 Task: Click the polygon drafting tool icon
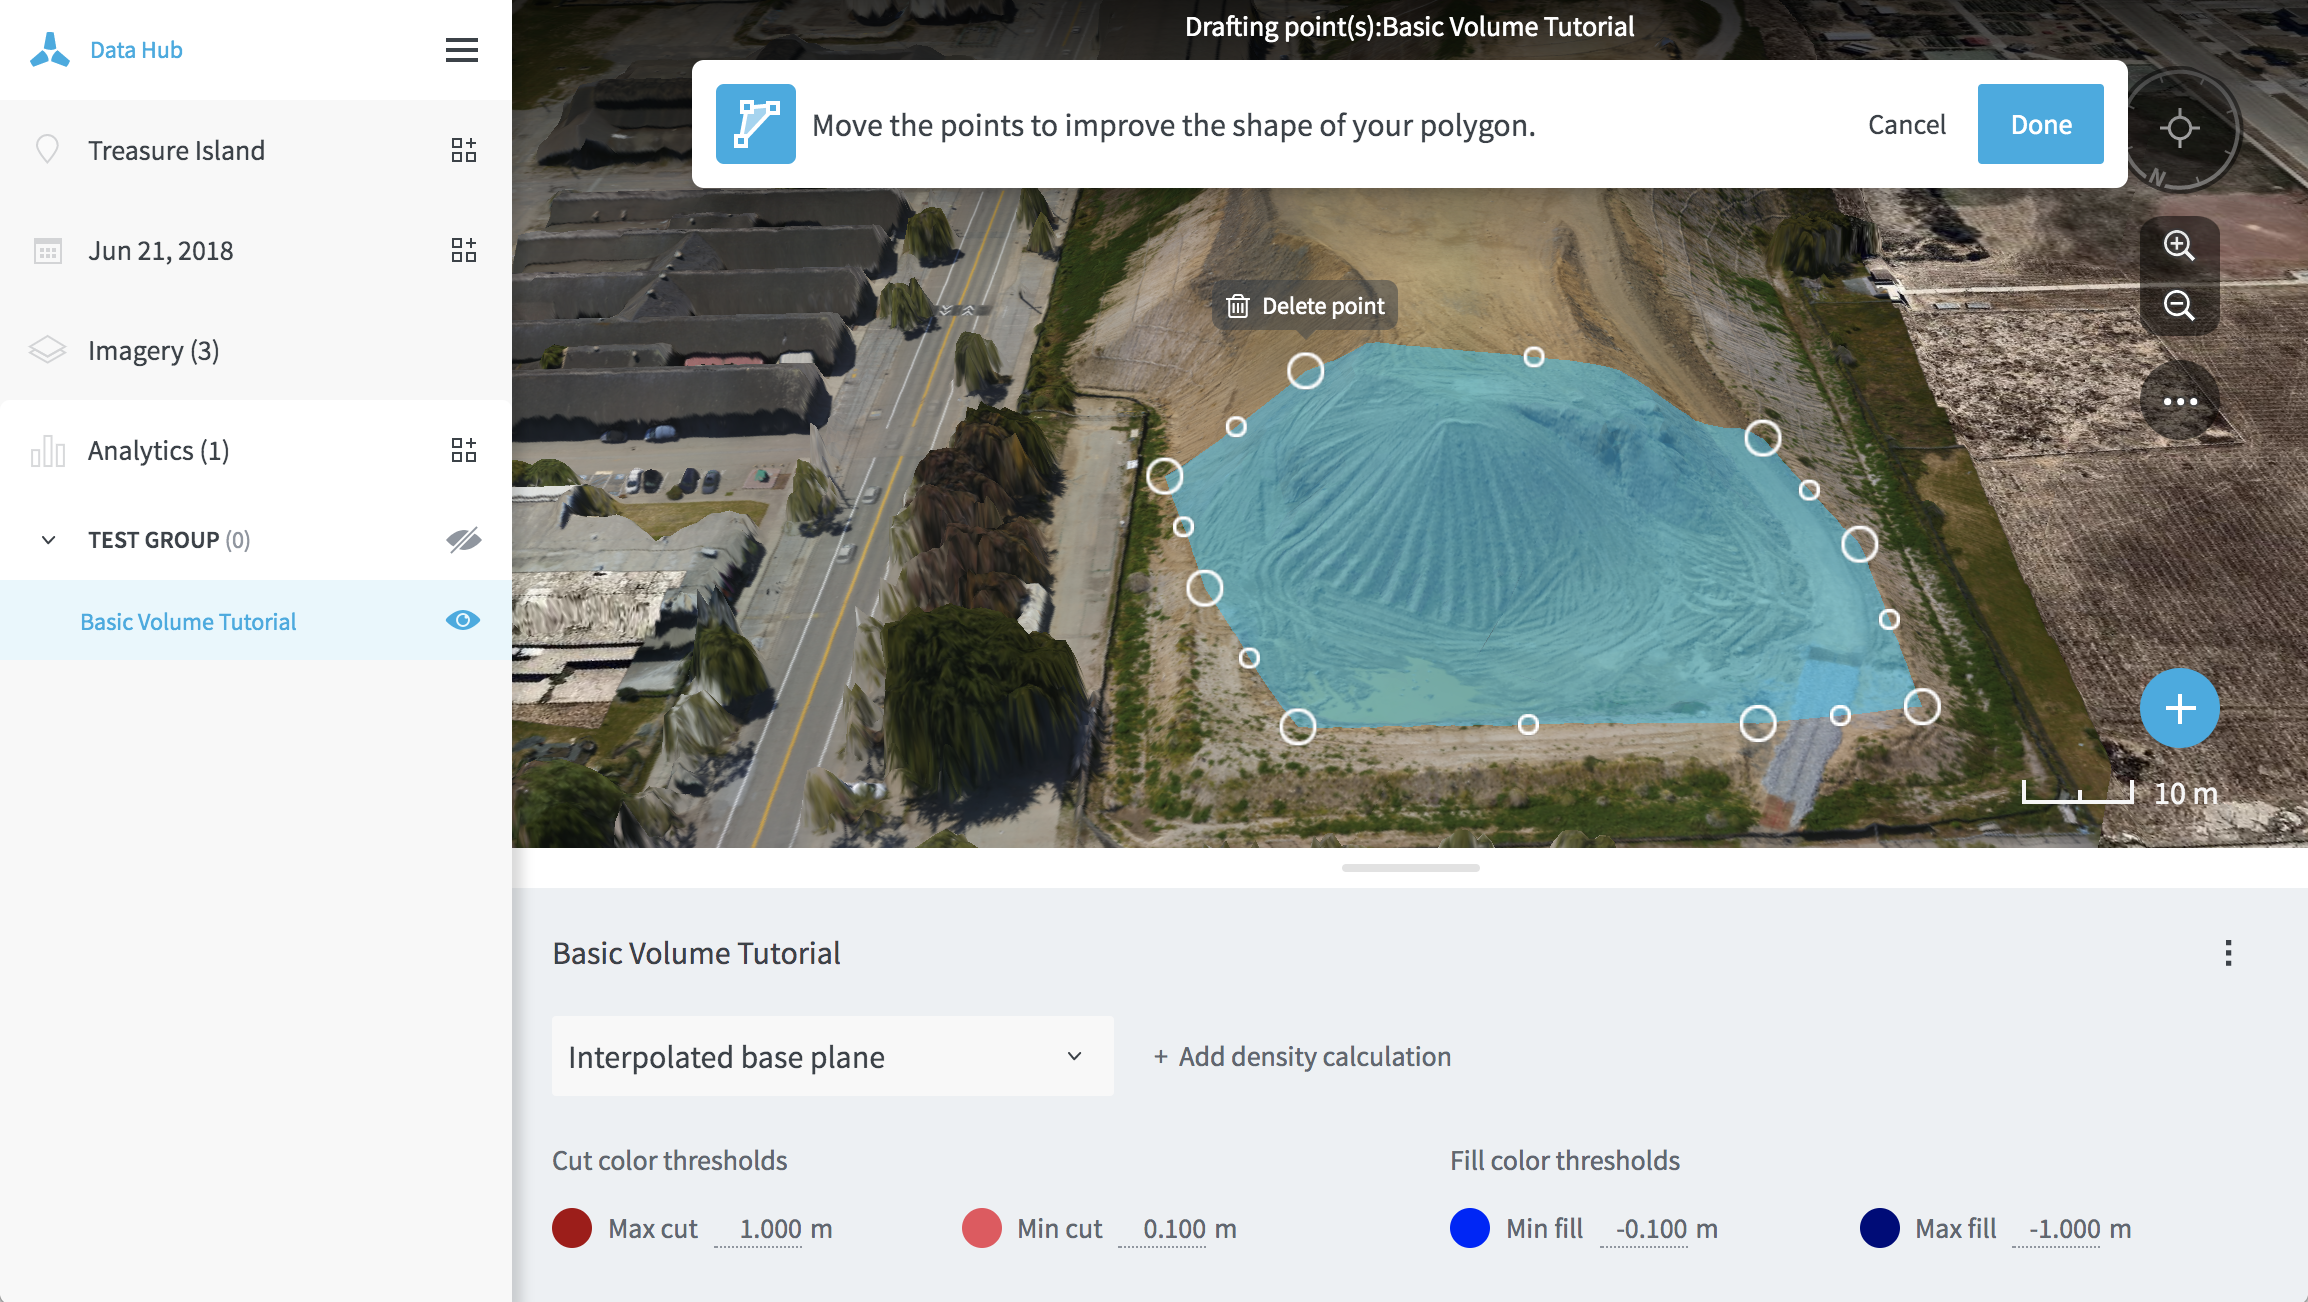tap(756, 124)
